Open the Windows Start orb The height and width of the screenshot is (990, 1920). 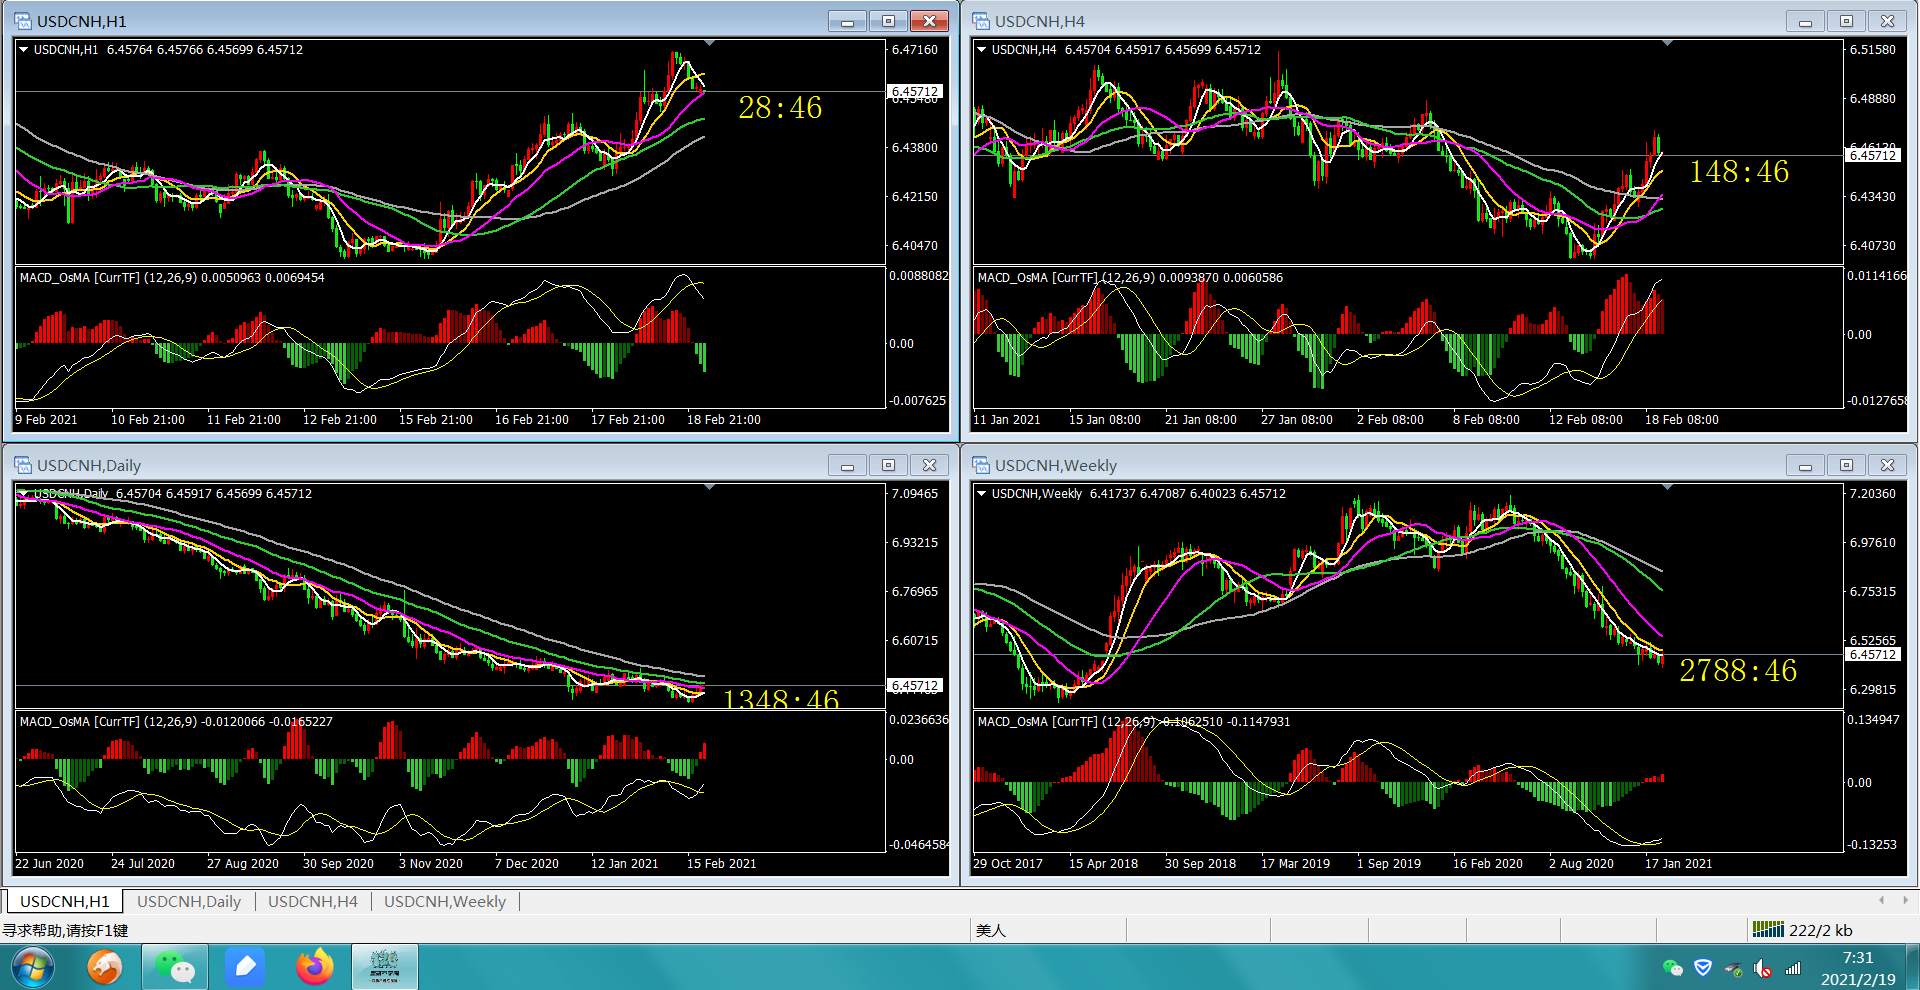point(31,967)
